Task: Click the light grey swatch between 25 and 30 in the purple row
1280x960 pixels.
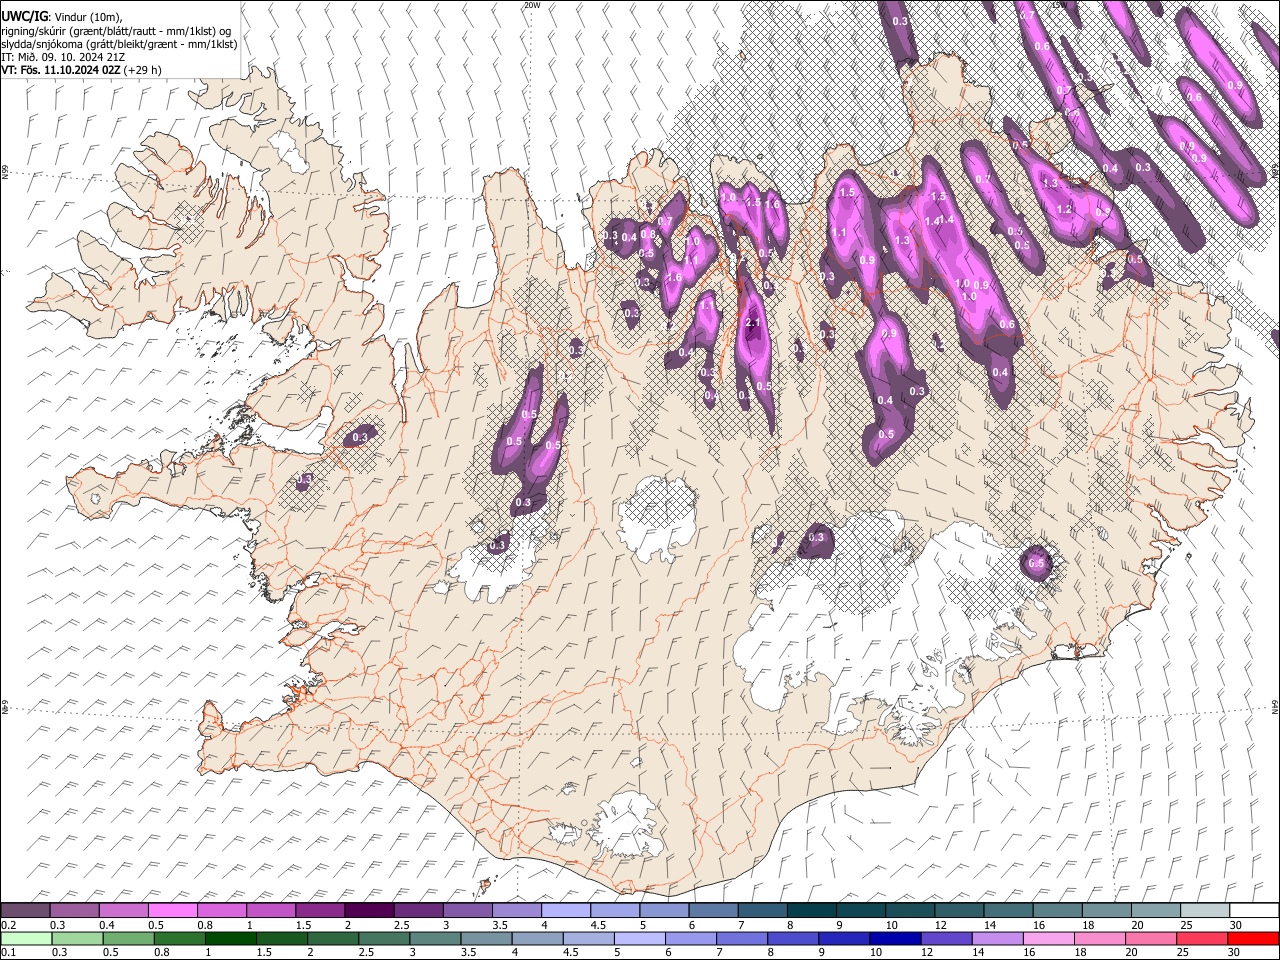Action: coord(1205,910)
